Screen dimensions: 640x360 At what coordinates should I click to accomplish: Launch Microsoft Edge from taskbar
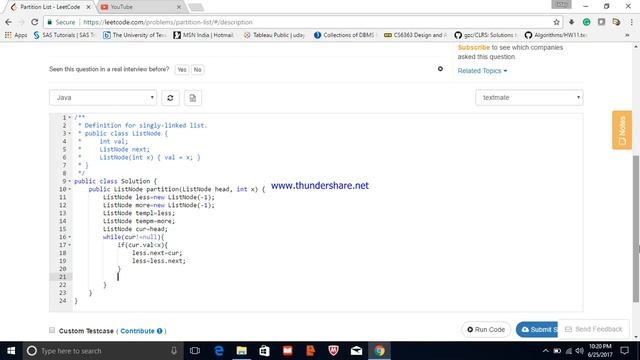(x=219, y=351)
